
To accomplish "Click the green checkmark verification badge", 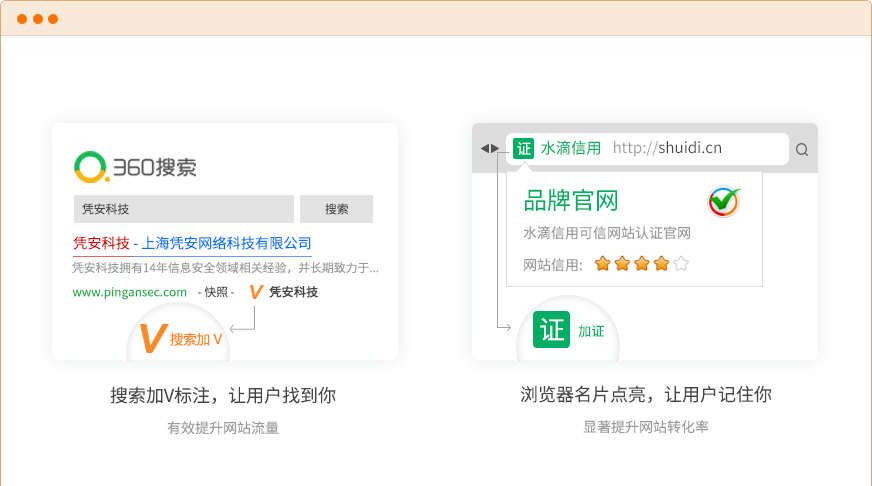I will (724, 201).
